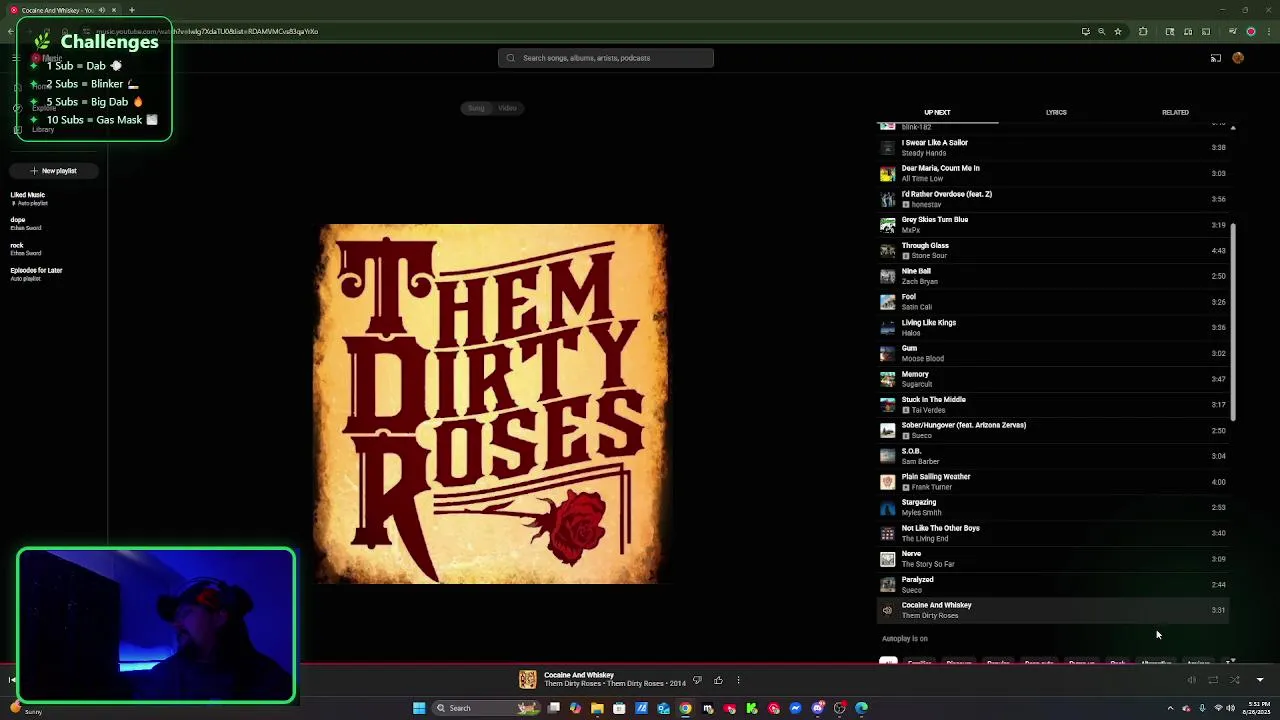
Task: Play S.O.B. by Sam Barber
Action: point(1052,456)
